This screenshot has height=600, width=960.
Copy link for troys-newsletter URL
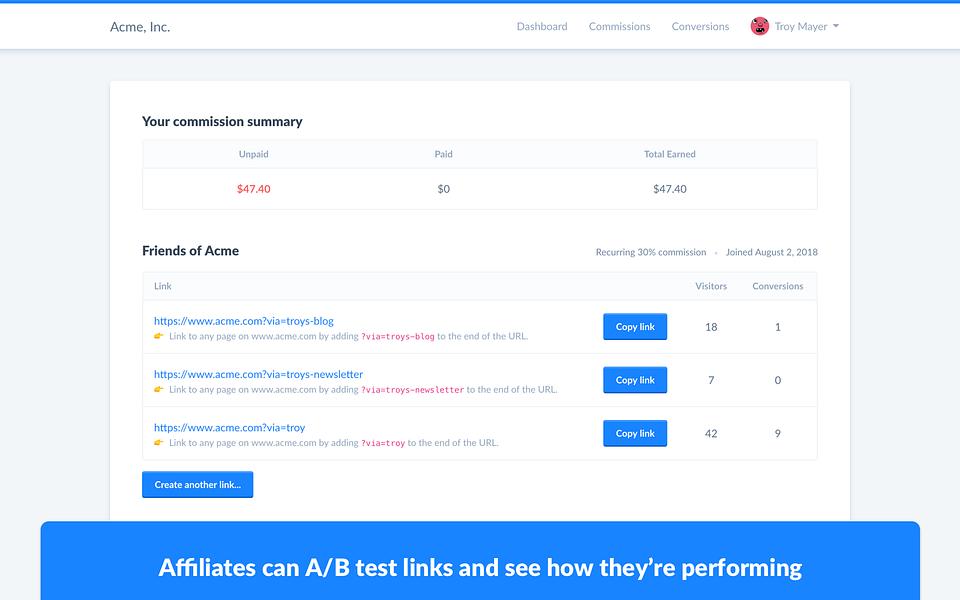coord(635,380)
